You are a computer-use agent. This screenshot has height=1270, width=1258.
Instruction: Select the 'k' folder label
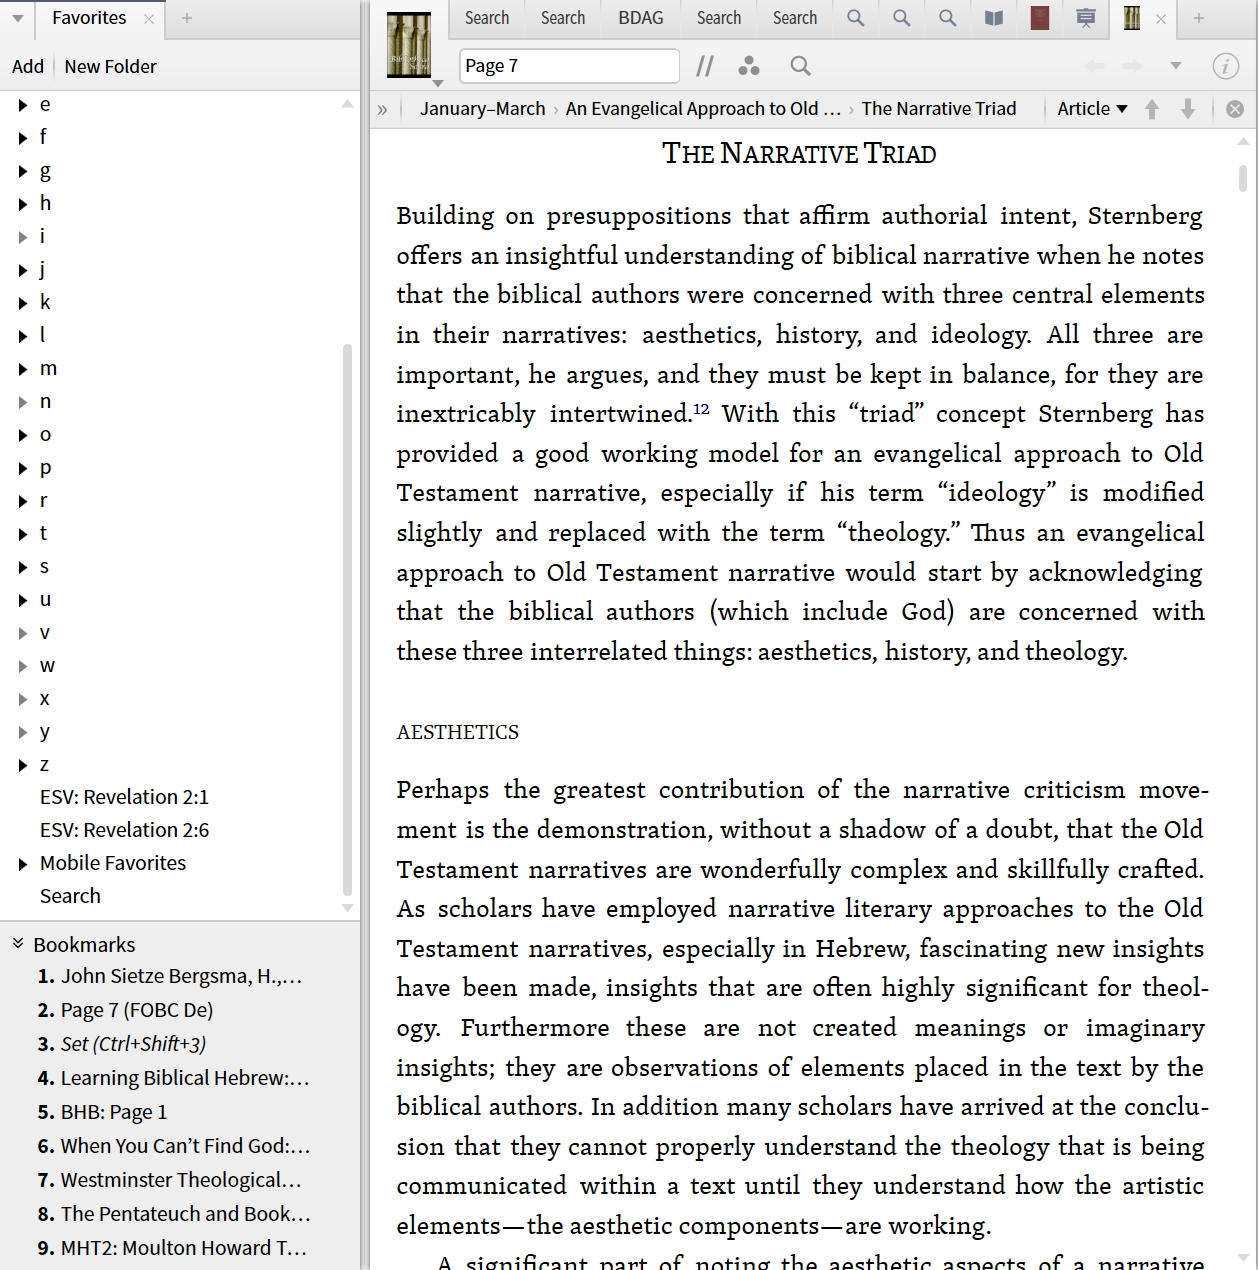click(x=45, y=302)
